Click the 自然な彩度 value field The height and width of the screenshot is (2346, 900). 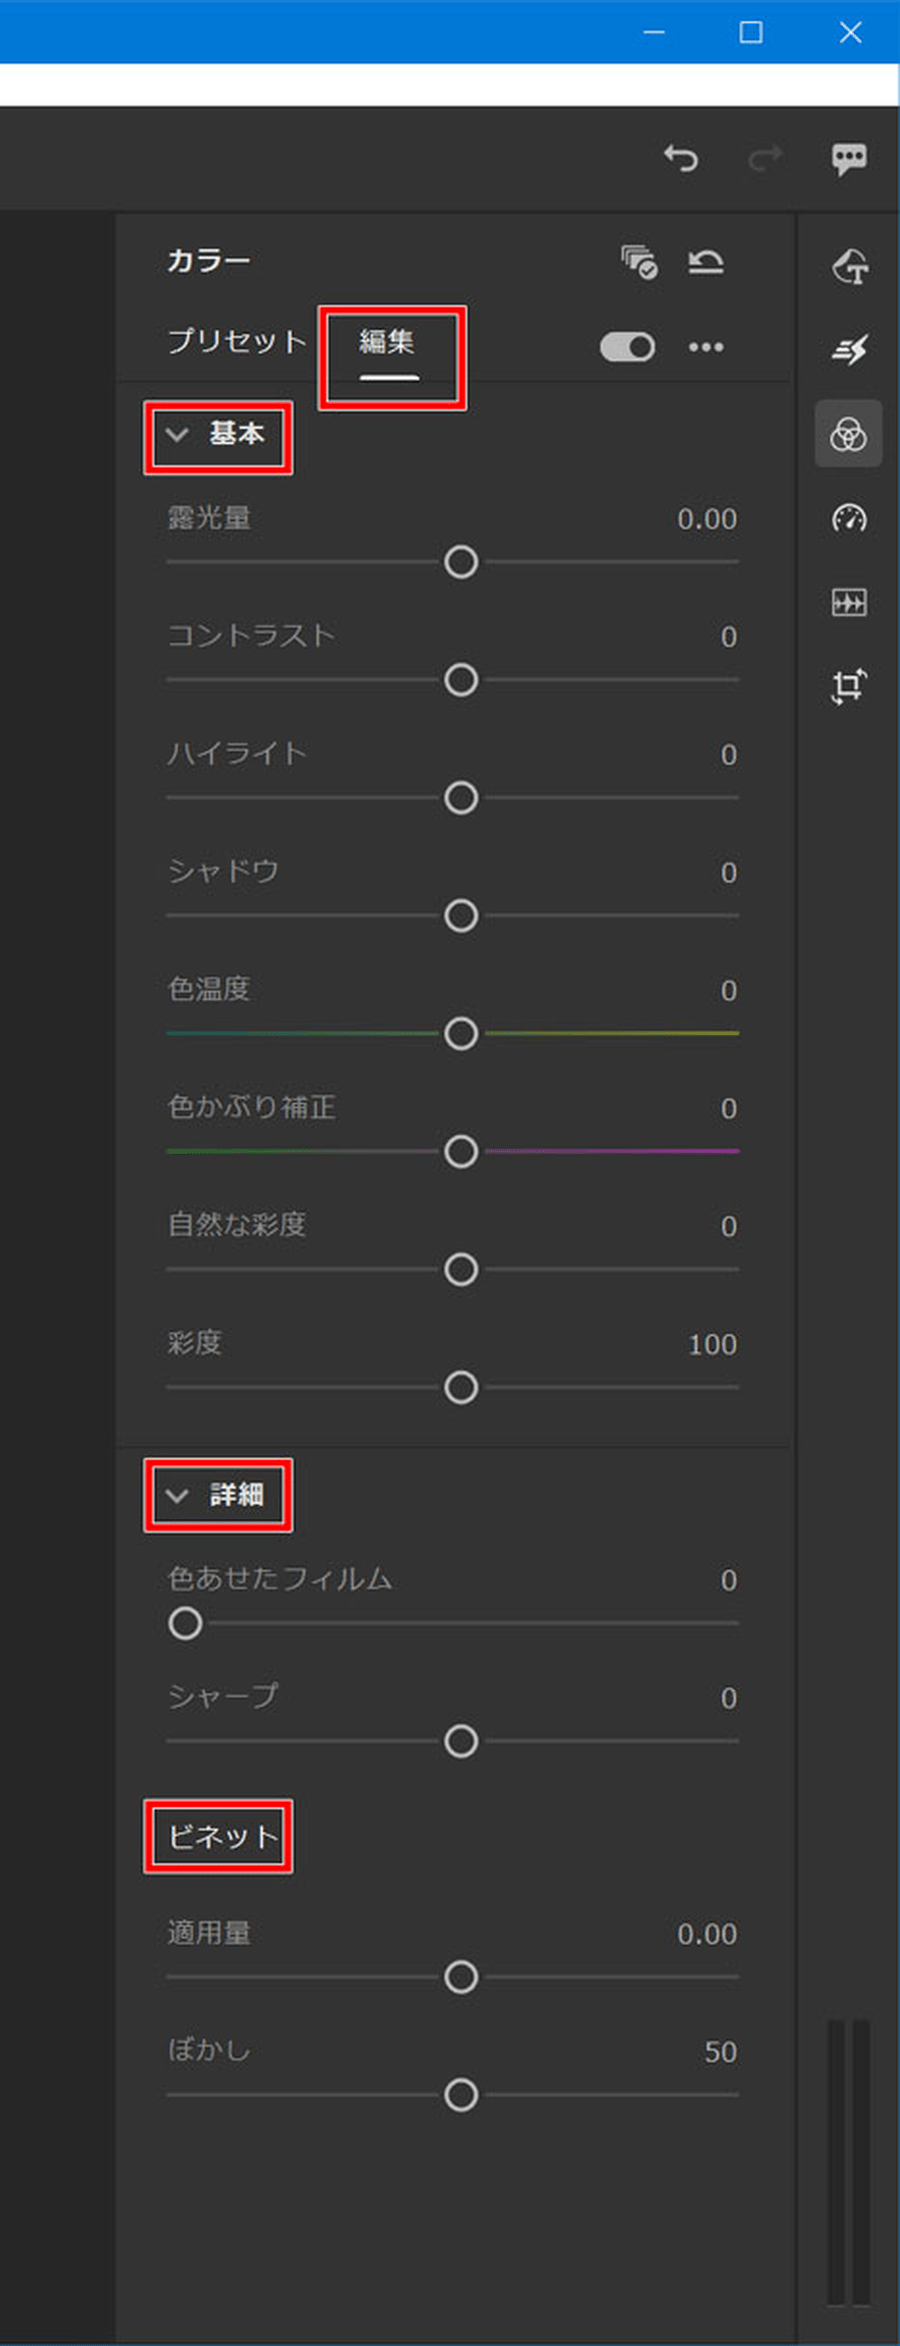pos(729,1227)
